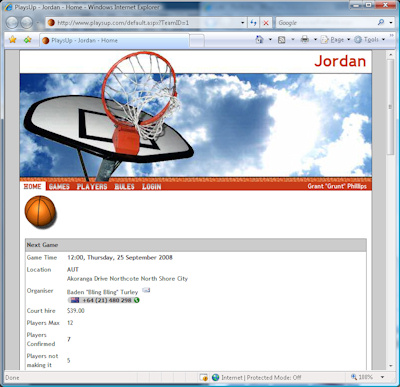Click the Print icon in command bar
Viewport: 400px width, 387px height.
[x=305, y=40]
